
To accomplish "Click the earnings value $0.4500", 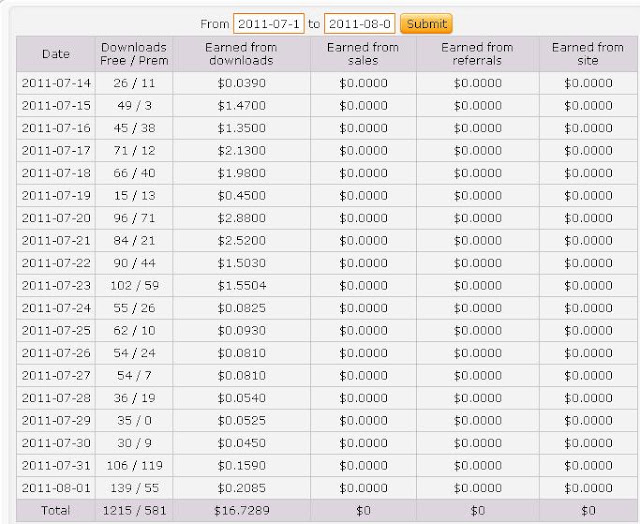I will coord(241,195).
